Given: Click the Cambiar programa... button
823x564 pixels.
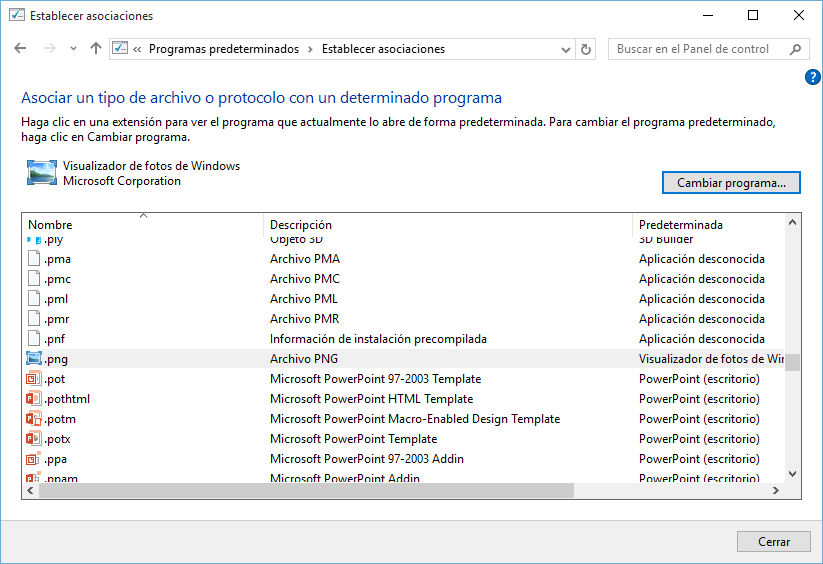Looking at the screenshot, I should pos(731,183).
